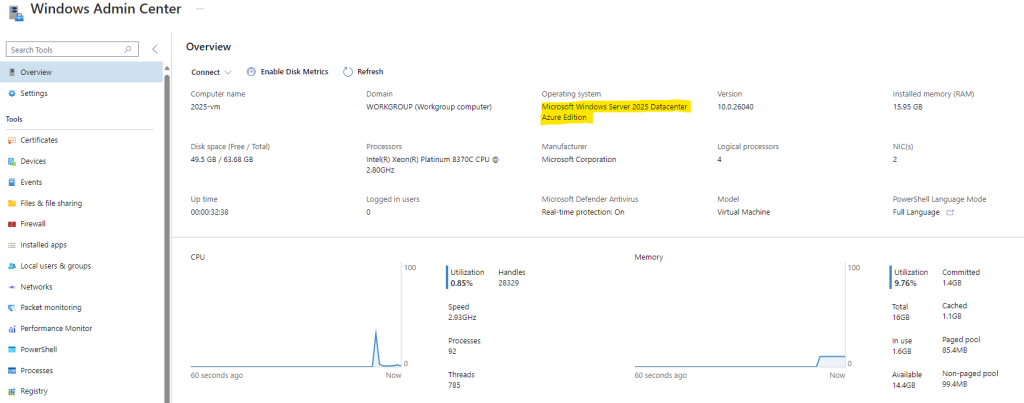The height and width of the screenshot is (403, 1024).
Task: Open Local users & groups
Action: [81, 266]
